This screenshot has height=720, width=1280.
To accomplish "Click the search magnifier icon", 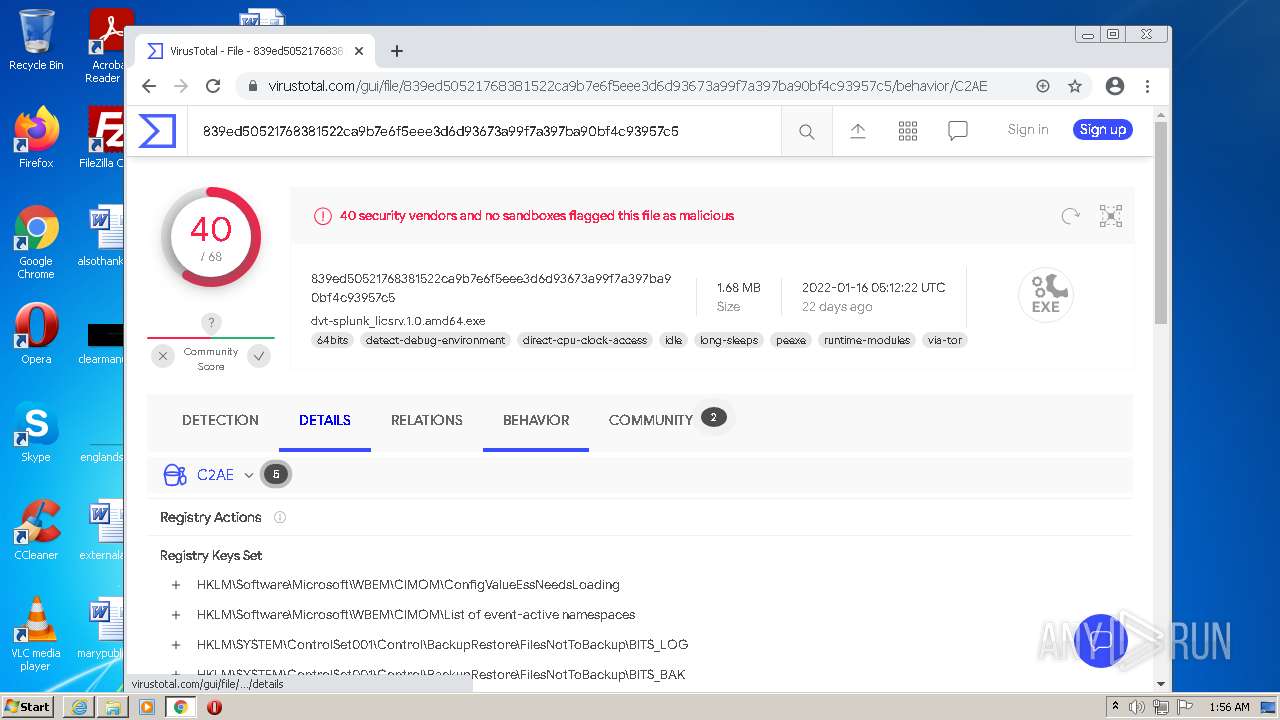I will coord(806,131).
